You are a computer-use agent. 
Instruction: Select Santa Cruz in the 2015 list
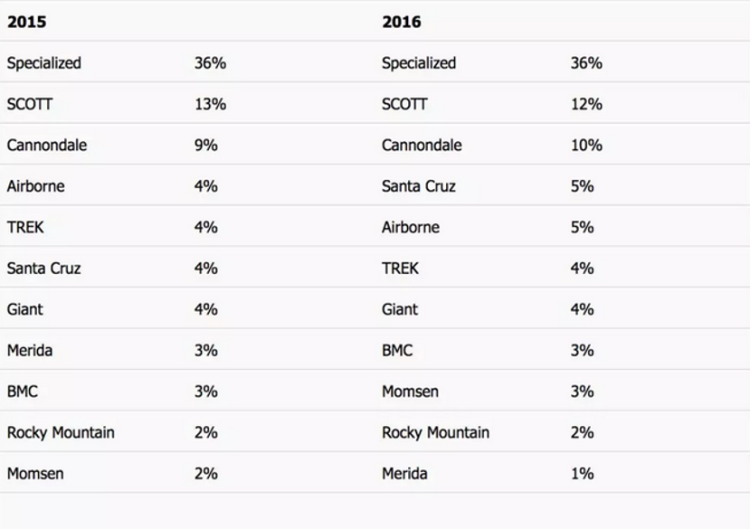point(42,268)
